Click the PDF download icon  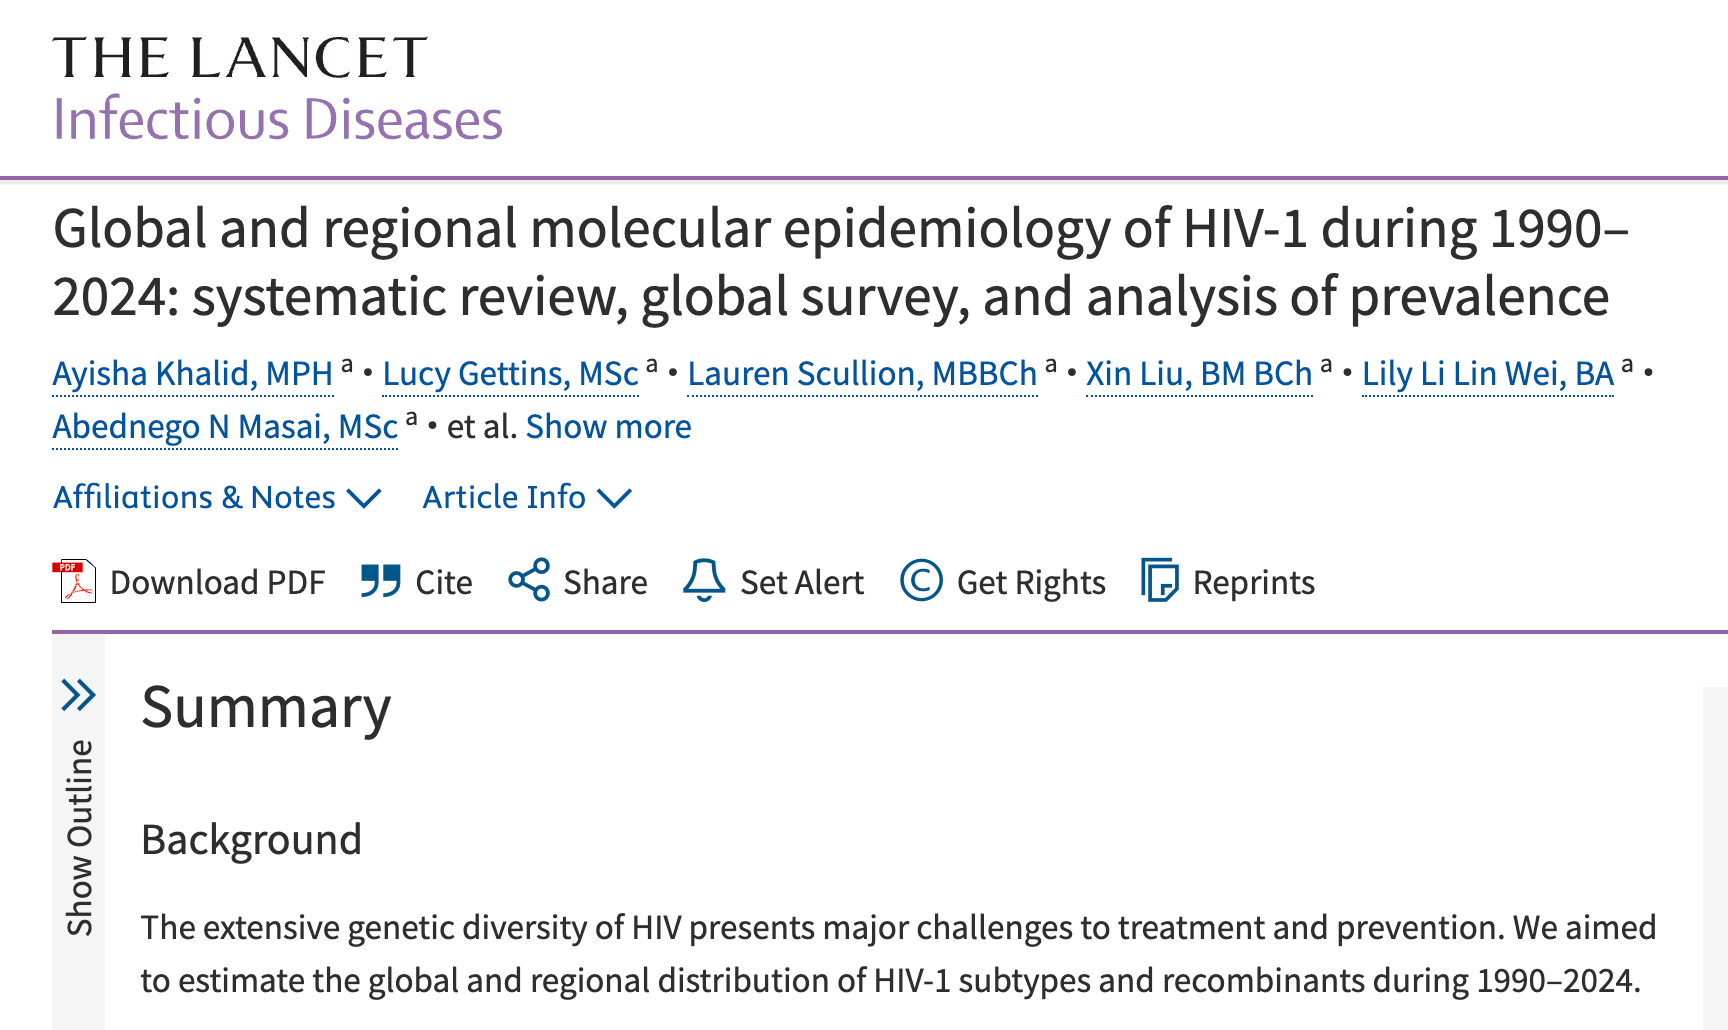(x=73, y=581)
